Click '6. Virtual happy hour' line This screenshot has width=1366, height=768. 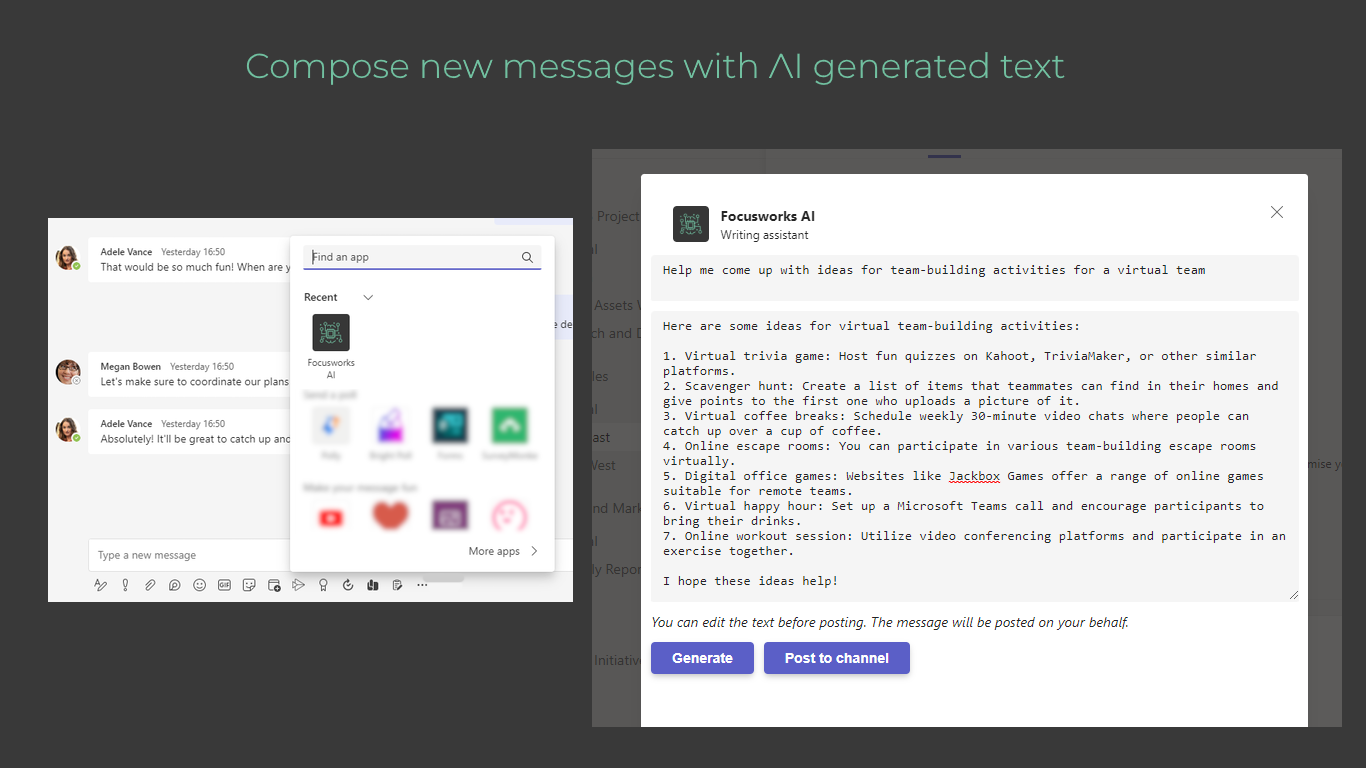(963, 506)
